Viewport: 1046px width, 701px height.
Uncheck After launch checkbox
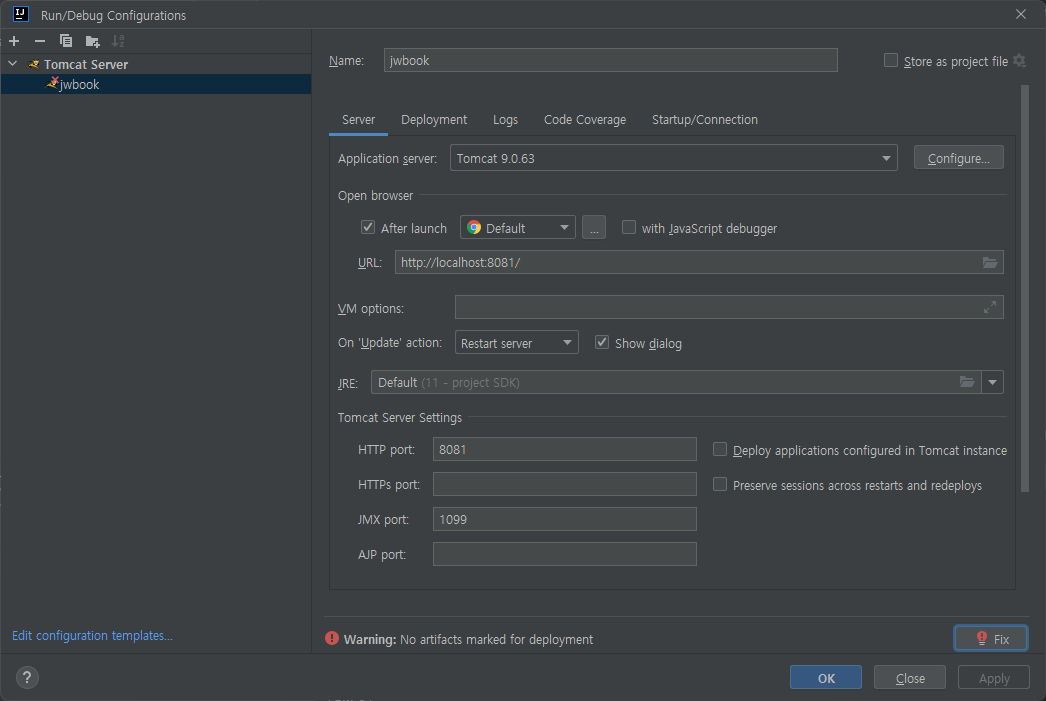pos(368,227)
